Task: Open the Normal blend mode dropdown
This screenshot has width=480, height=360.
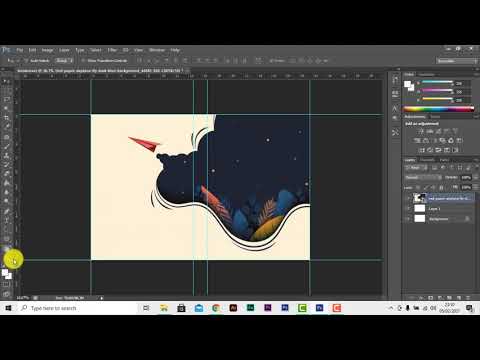Action: (423, 177)
